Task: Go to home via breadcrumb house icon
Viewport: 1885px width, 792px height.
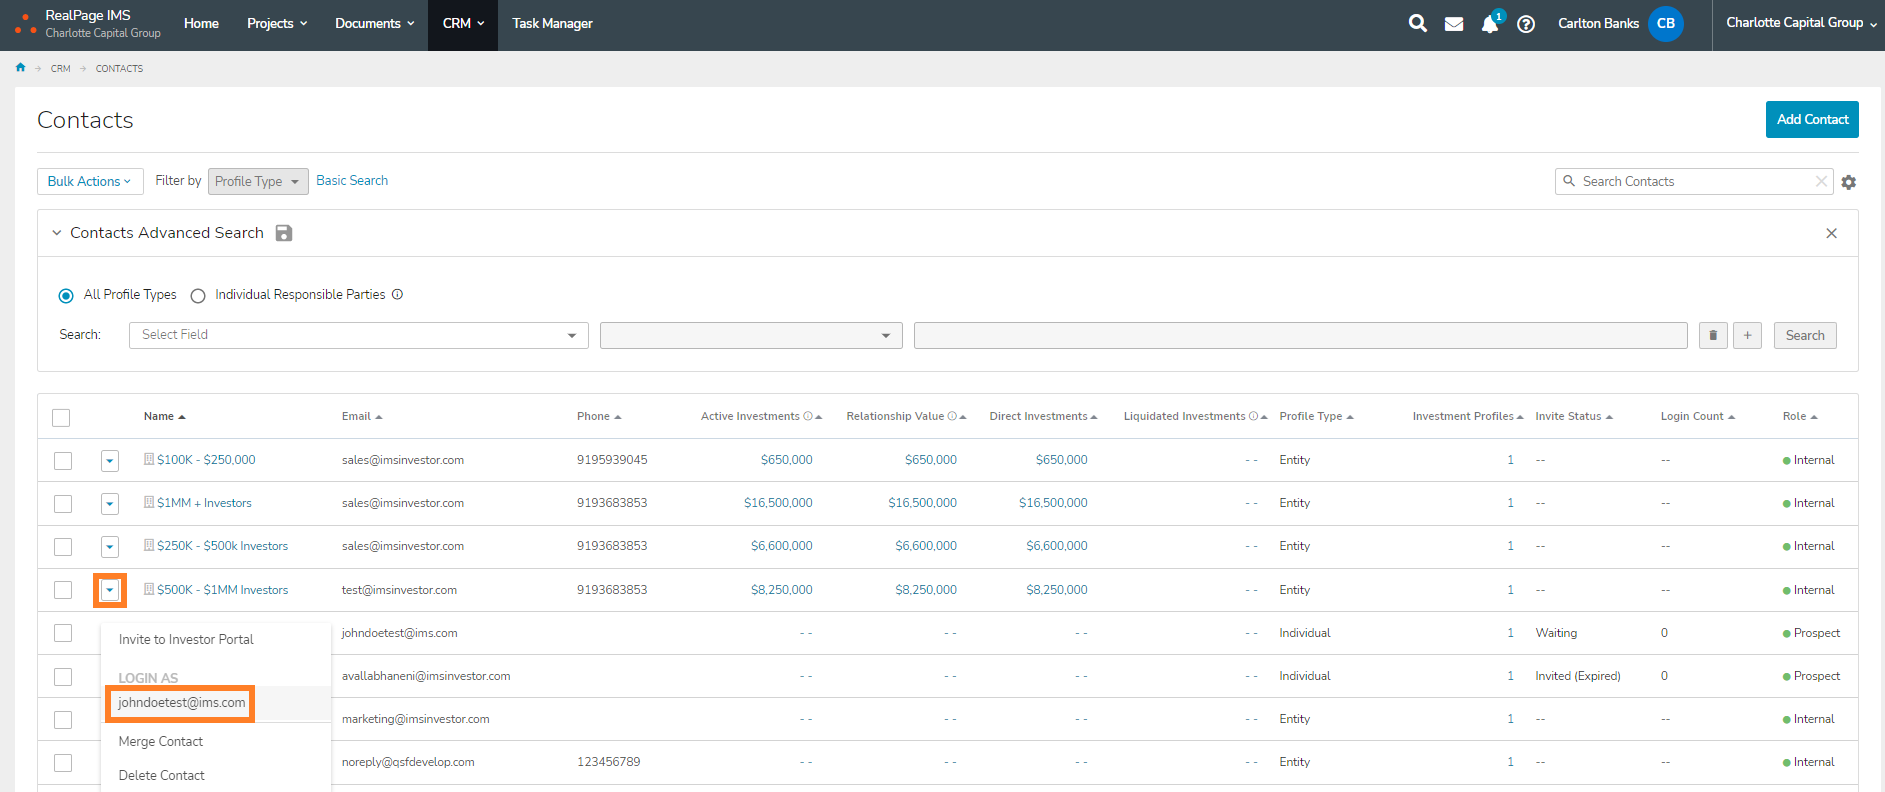Action: [20, 68]
